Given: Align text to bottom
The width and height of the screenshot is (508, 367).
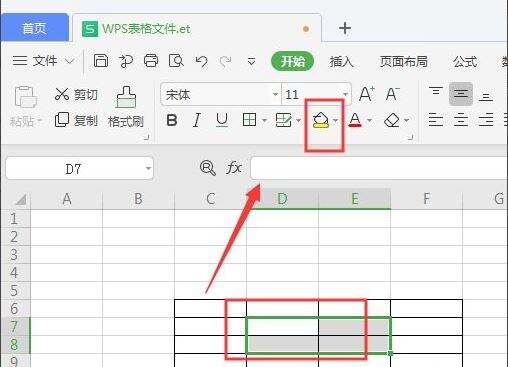Looking at the screenshot, I should coord(486,97).
